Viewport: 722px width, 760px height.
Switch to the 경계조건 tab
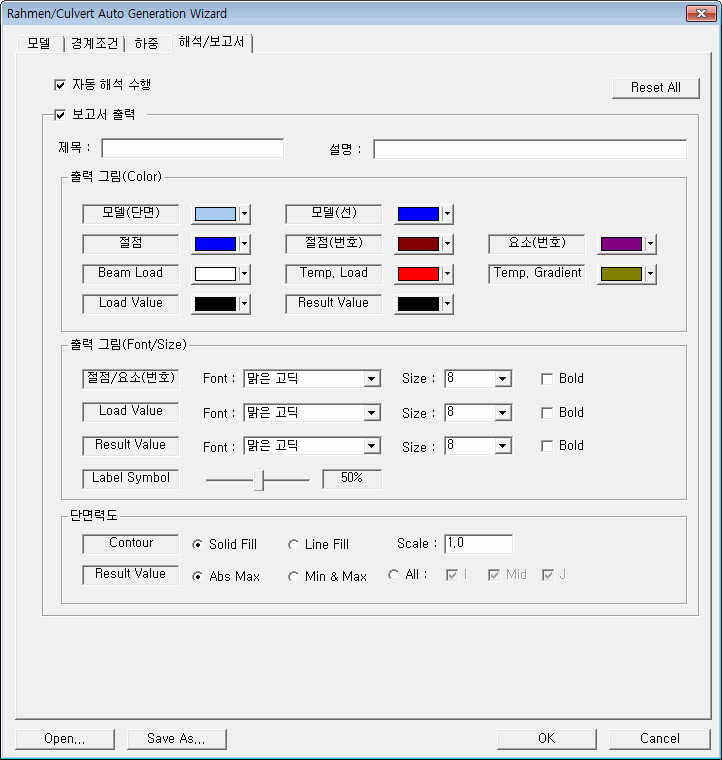pyautogui.click(x=93, y=44)
